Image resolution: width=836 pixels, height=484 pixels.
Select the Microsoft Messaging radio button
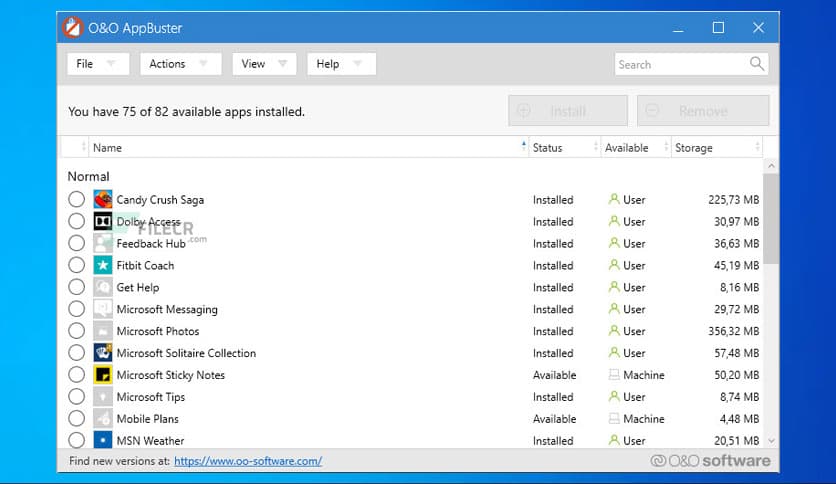pos(76,309)
